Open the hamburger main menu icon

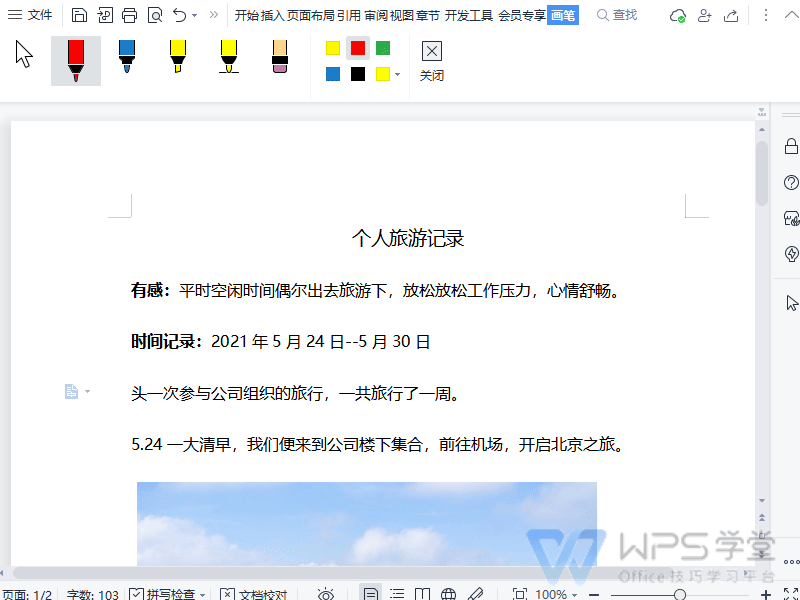click(x=15, y=15)
